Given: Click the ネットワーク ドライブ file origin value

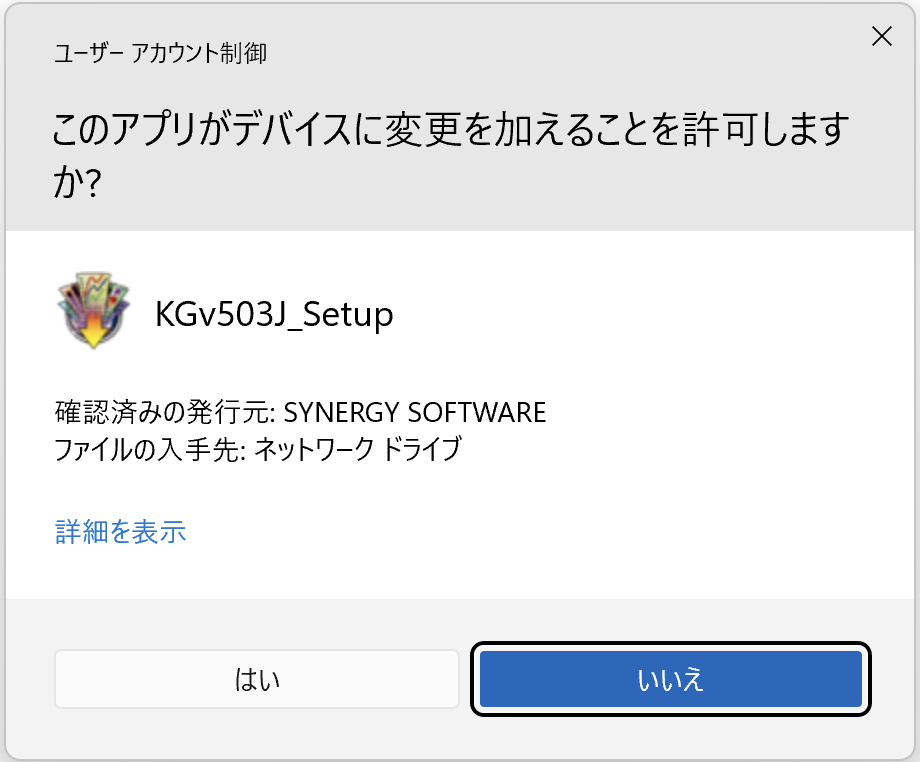Looking at the screenshot, I should click(x=357, y=449).
